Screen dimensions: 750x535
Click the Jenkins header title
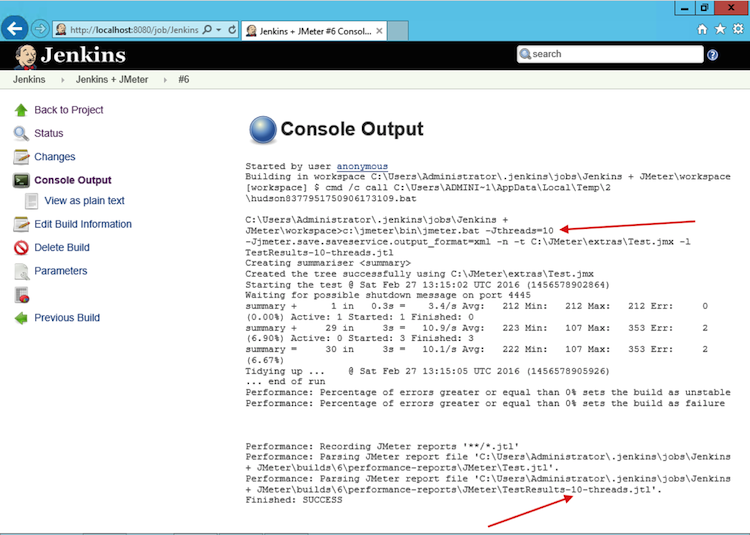(x=83, y=55)
